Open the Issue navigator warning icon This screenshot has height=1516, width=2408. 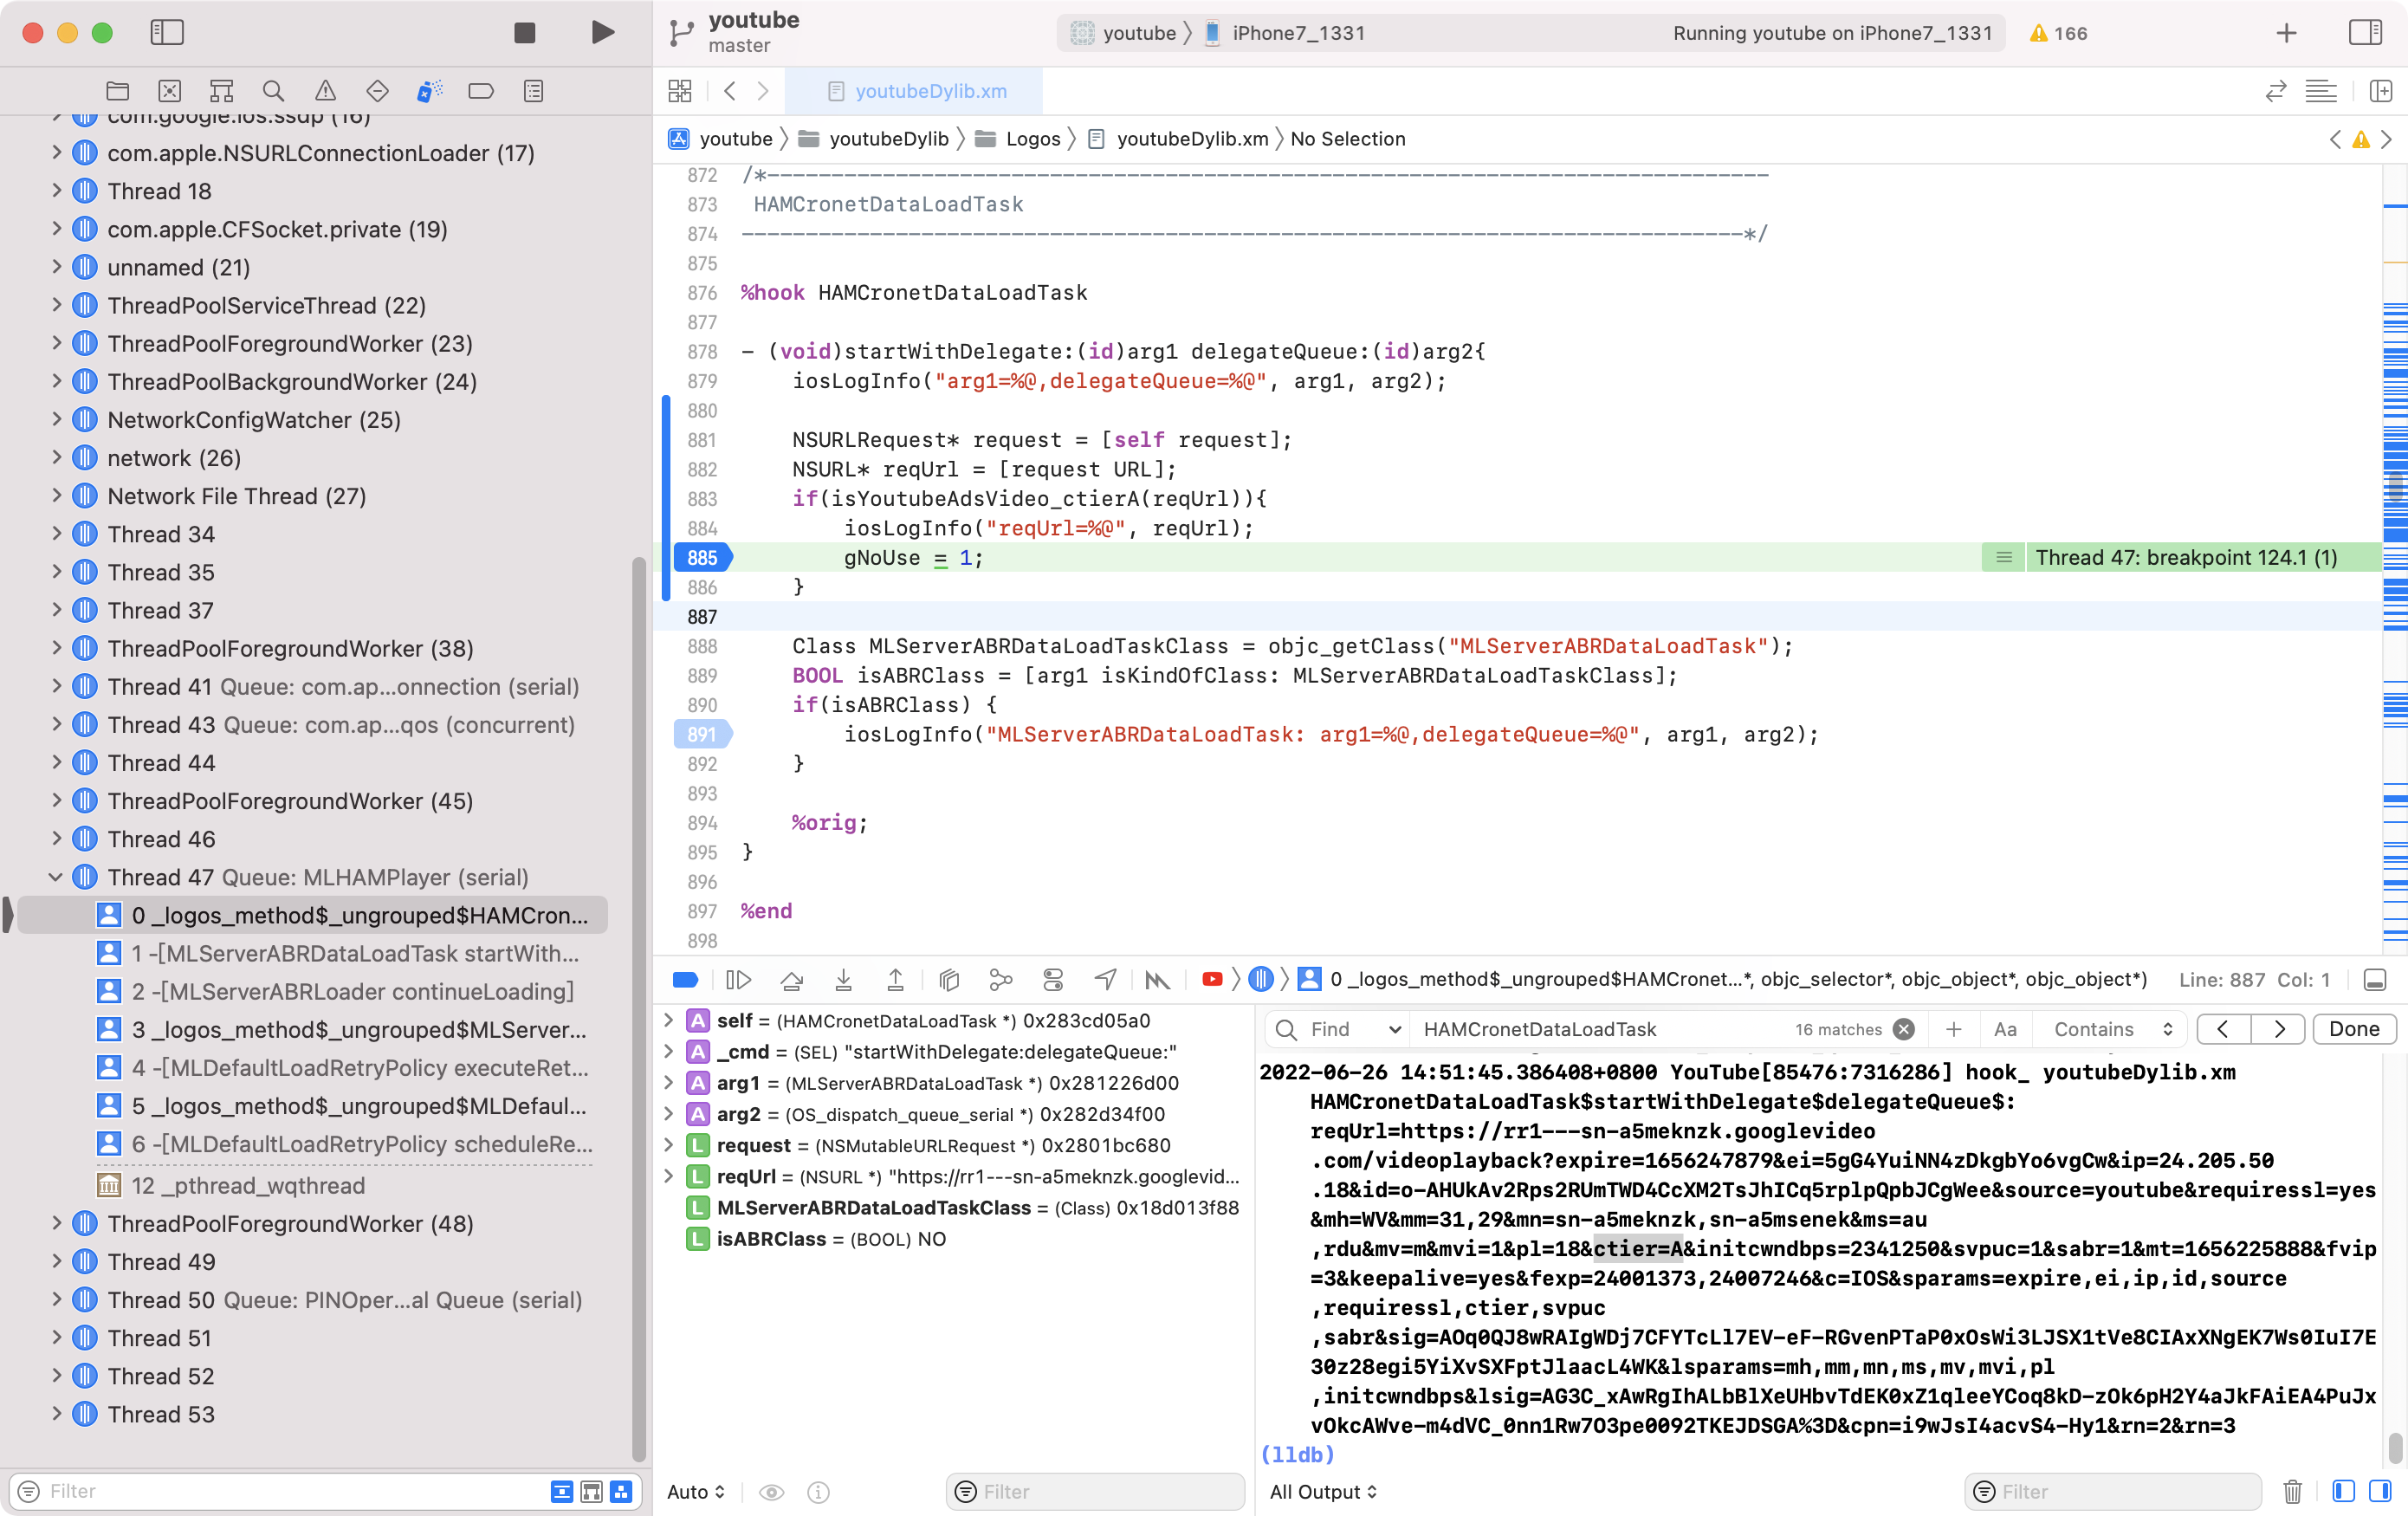click(x=325, y=91)
